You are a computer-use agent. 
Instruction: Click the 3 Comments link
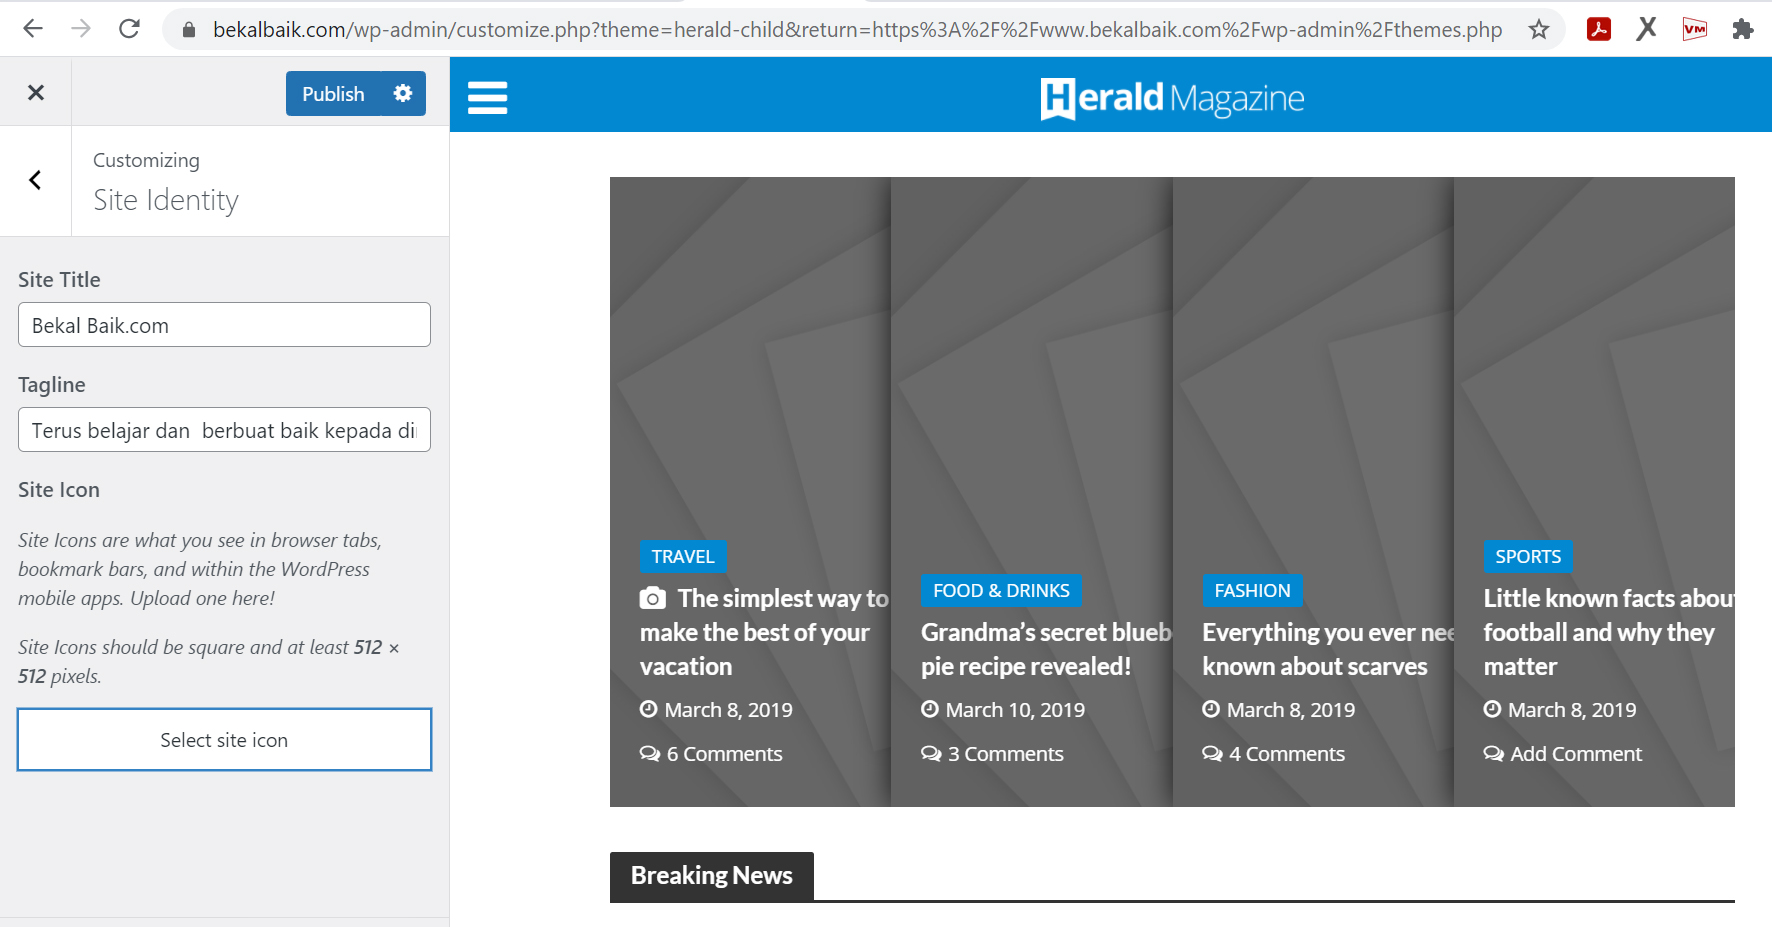click(1005, 753)
